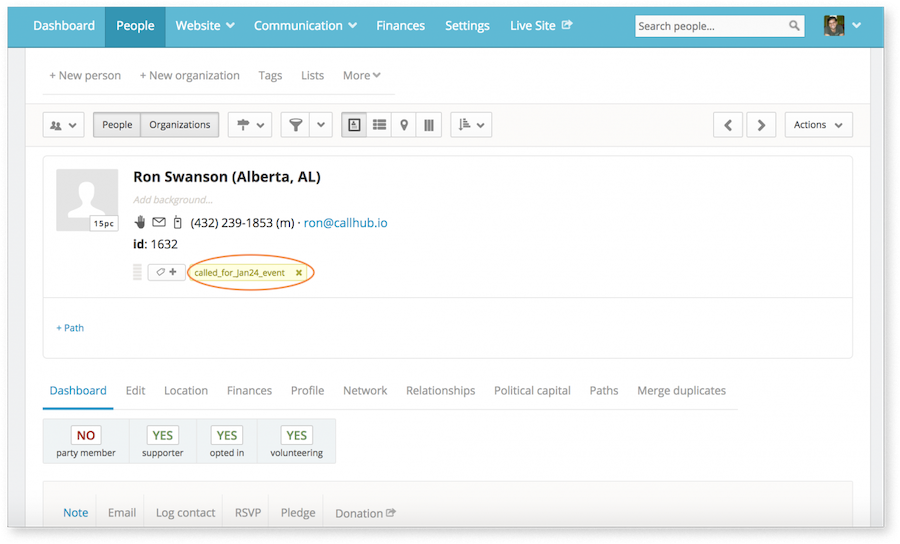The image size is (900, 544).
Task: Switch to map pin view
Action: coord(404,125)
